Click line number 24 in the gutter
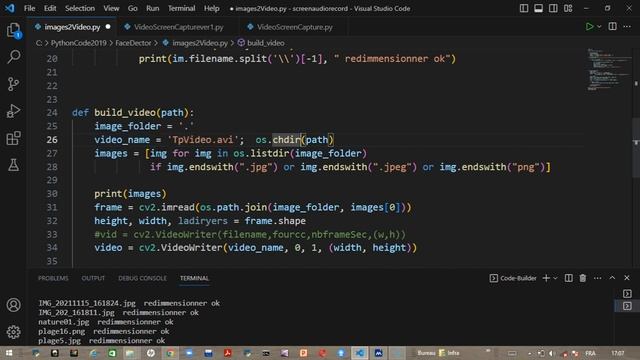640x360 pixels. [x=52, y=113]
